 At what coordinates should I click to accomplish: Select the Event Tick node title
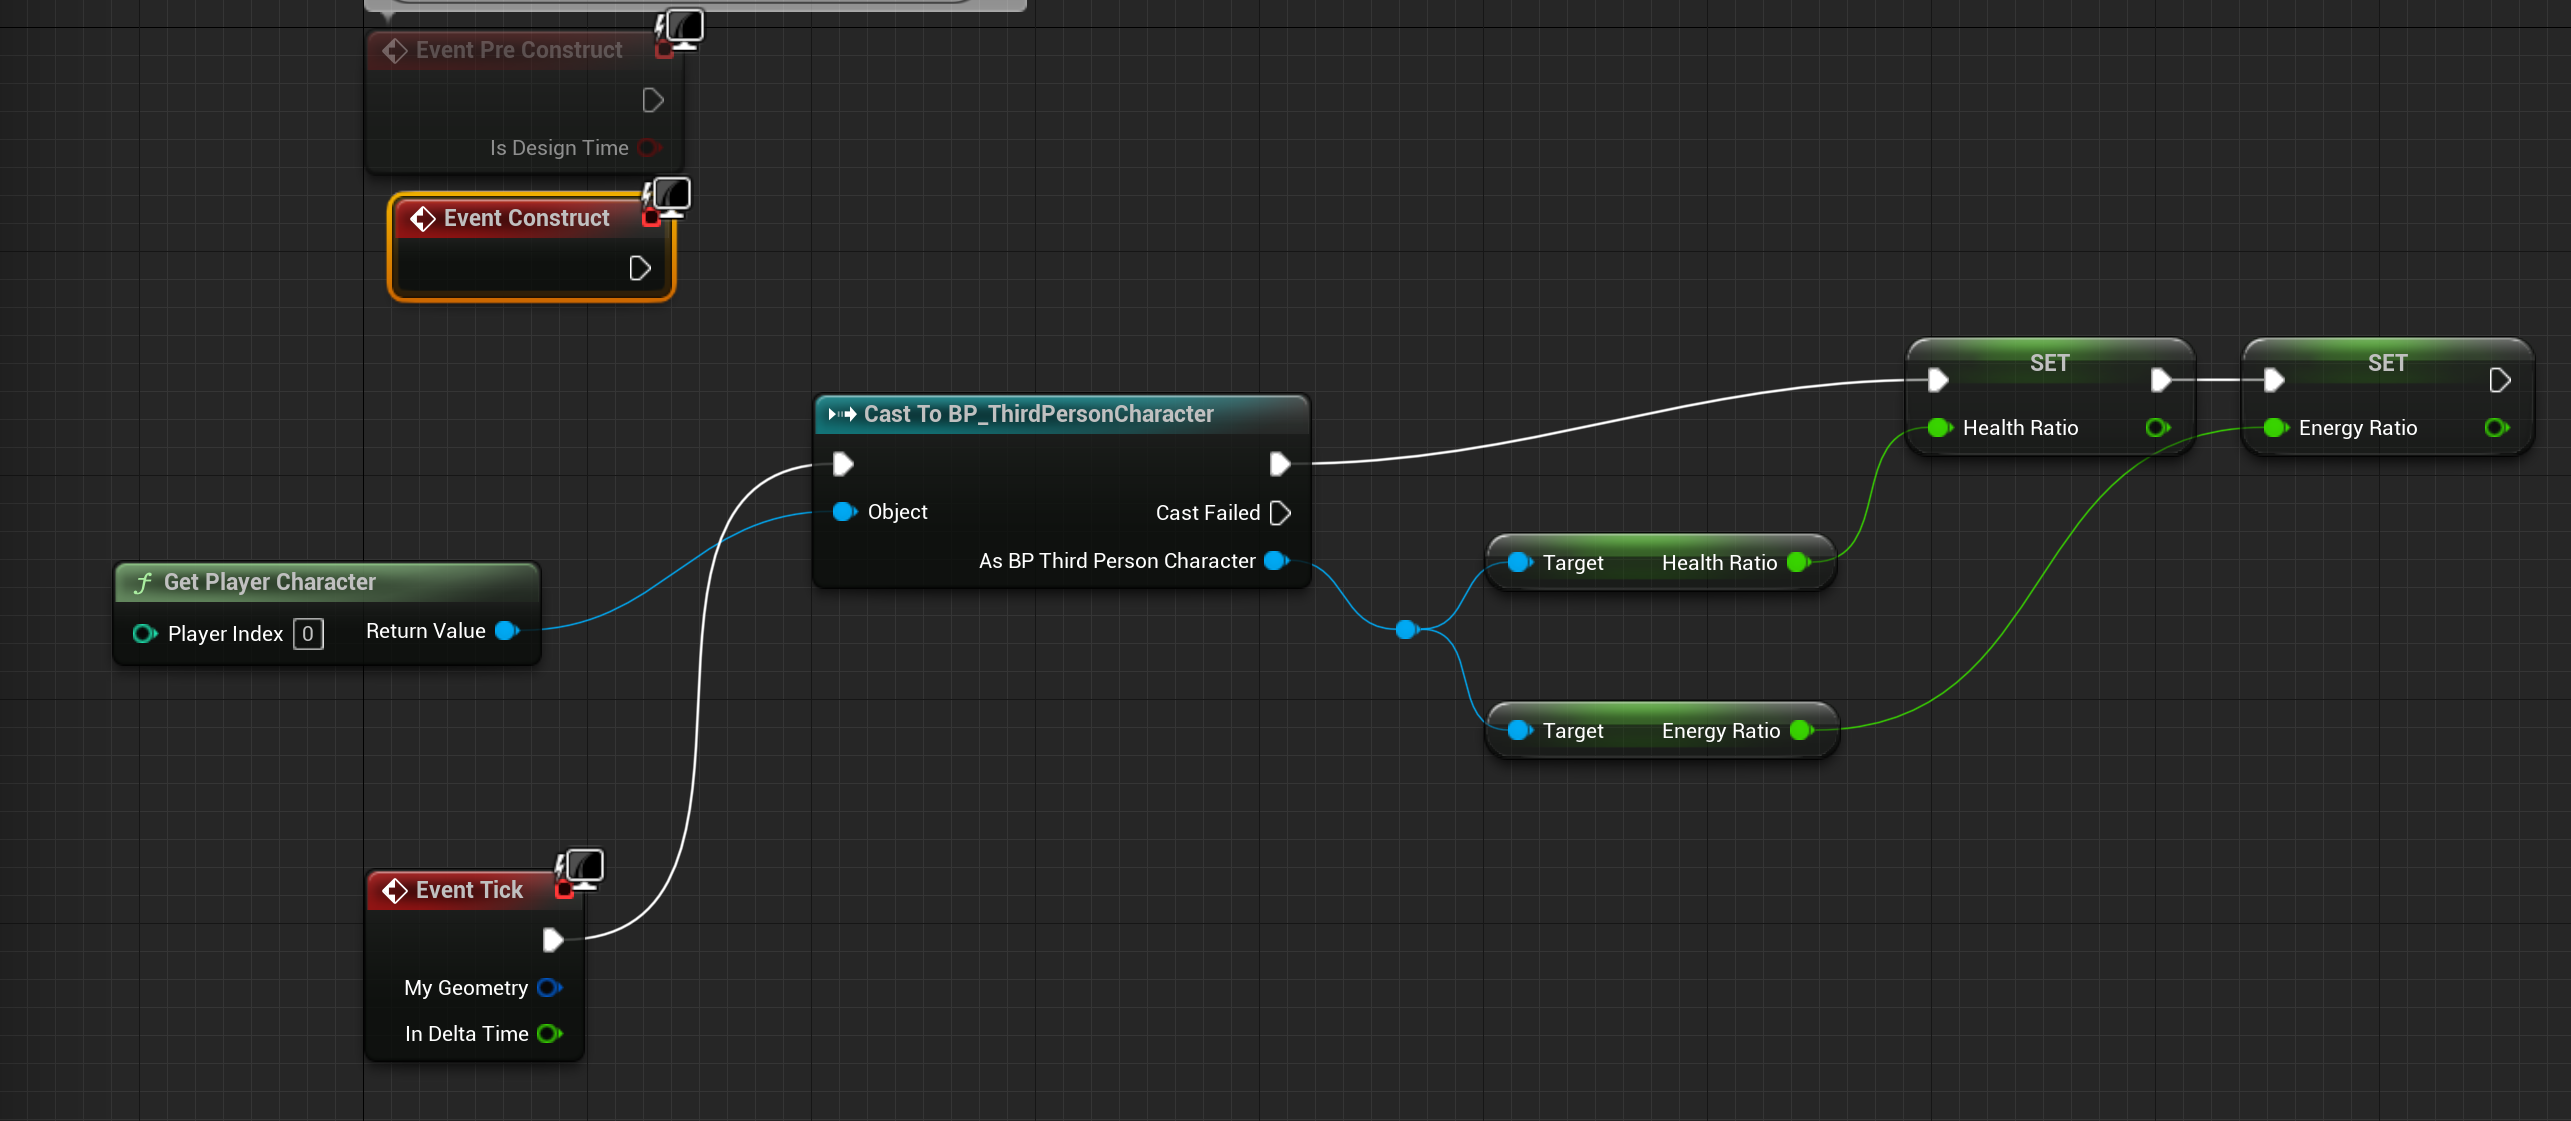[469, 890]
